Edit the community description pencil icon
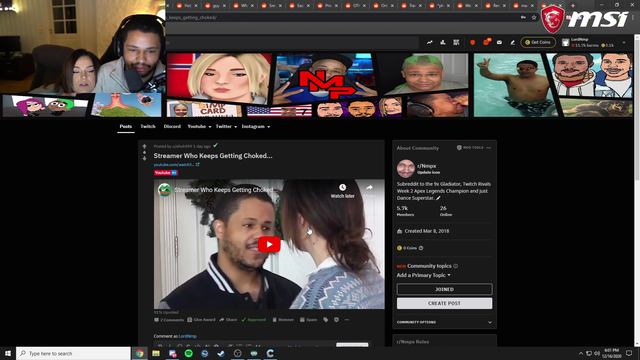640x360 pixels. [x=438, y=198]
